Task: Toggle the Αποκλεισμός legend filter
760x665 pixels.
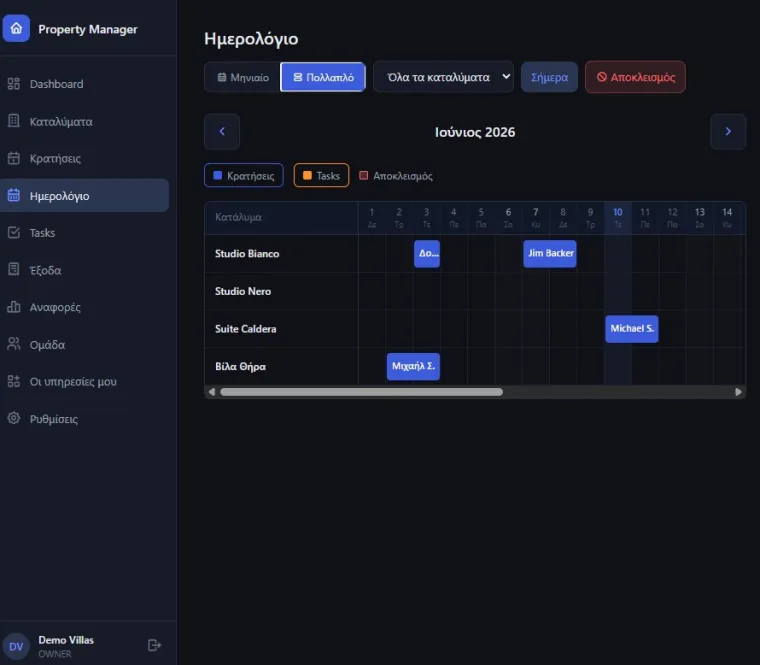Action: point(396,175)
